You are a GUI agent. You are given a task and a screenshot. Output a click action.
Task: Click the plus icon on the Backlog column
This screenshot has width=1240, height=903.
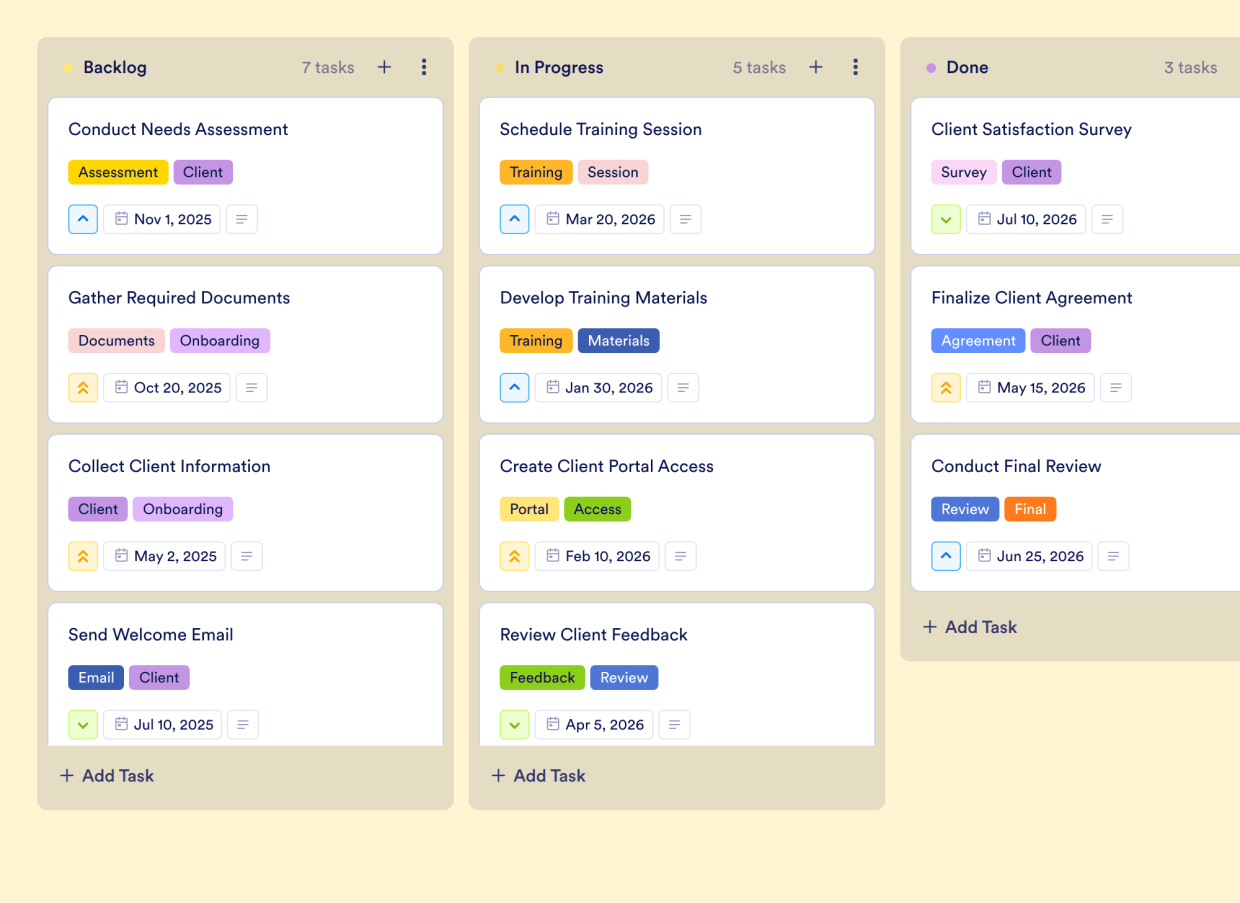[384, 67]
